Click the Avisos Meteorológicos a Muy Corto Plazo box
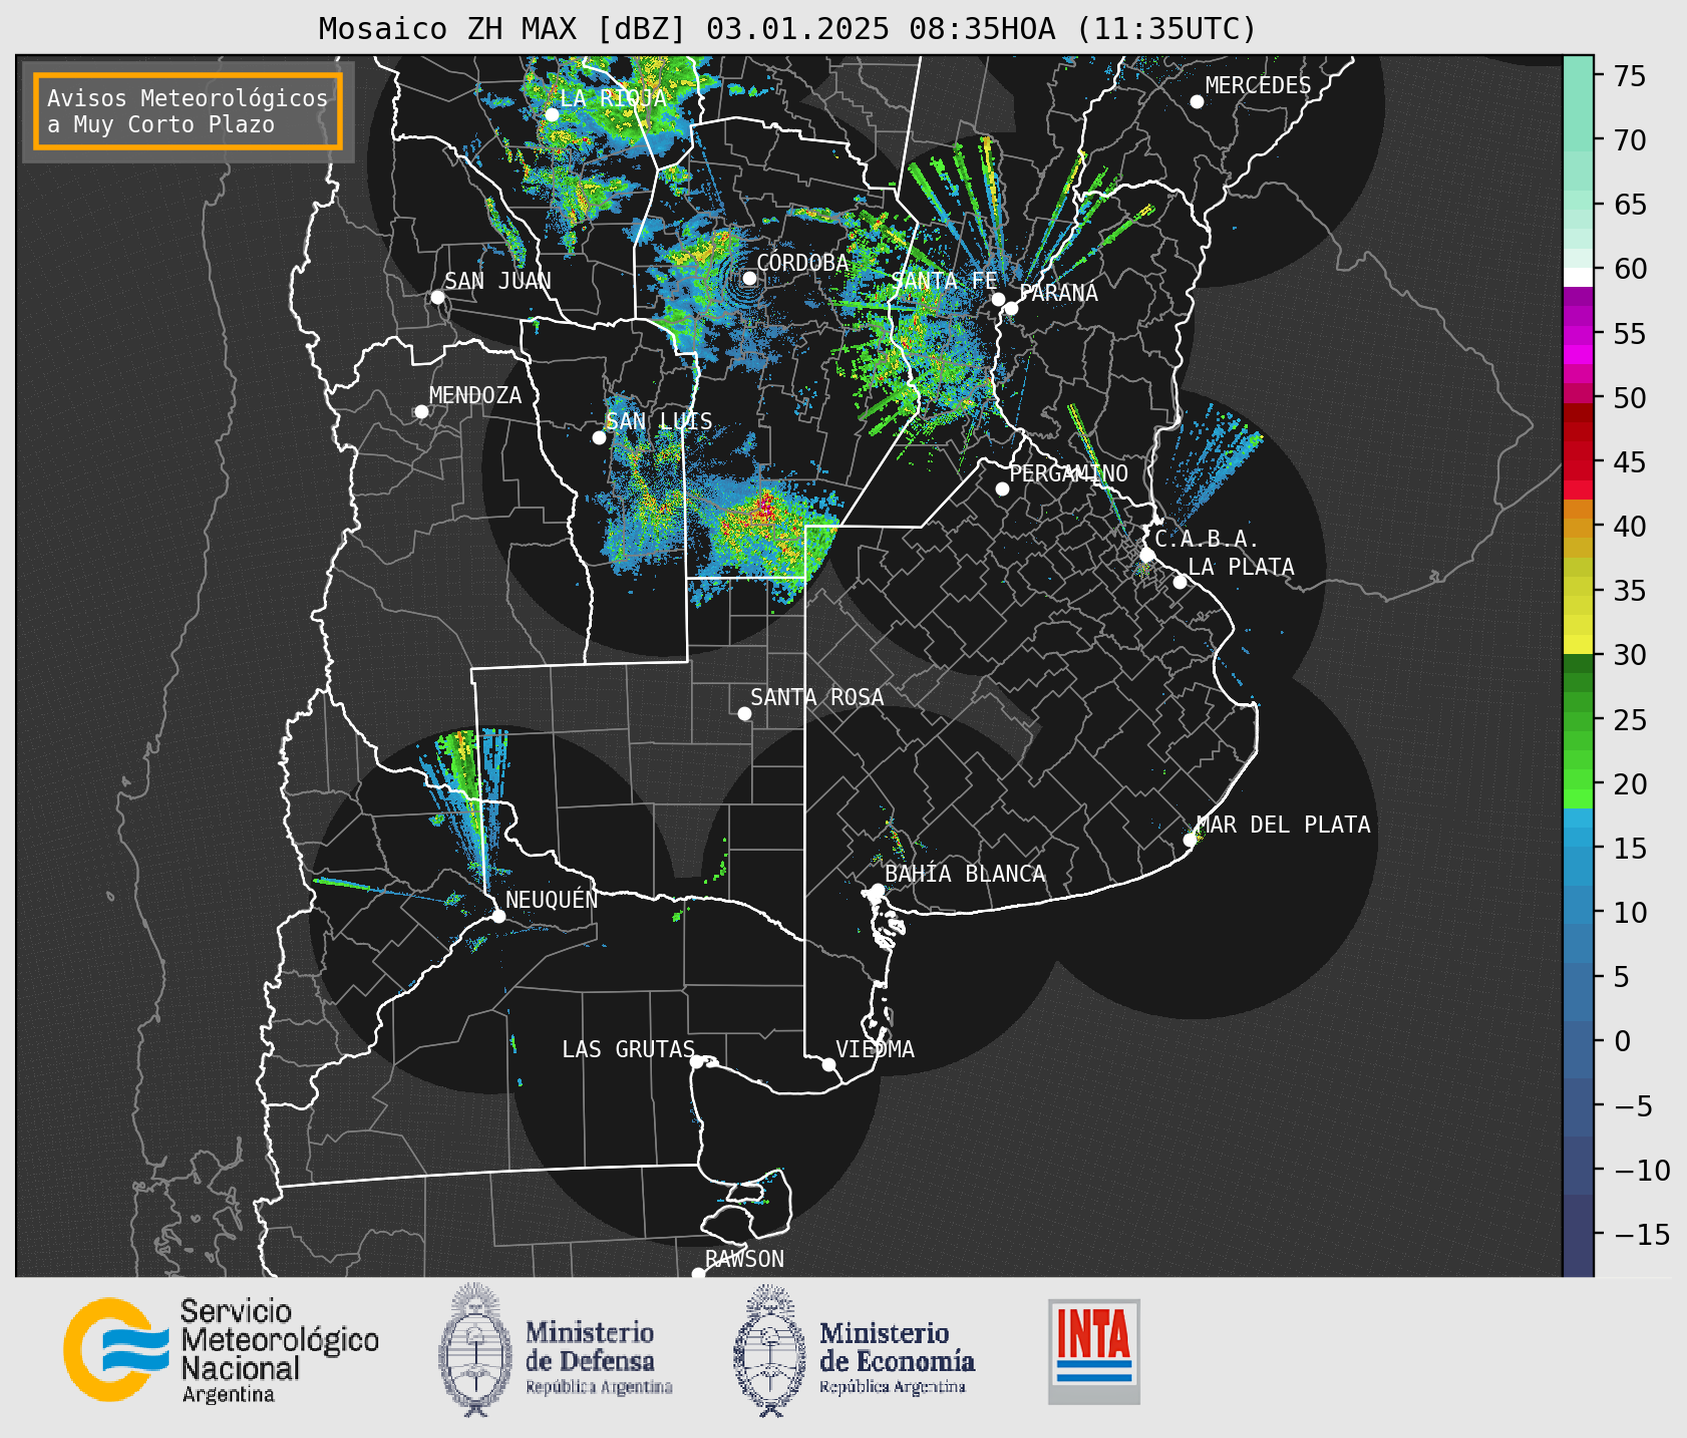The image size is (1687, 1438). pos(188,111)
